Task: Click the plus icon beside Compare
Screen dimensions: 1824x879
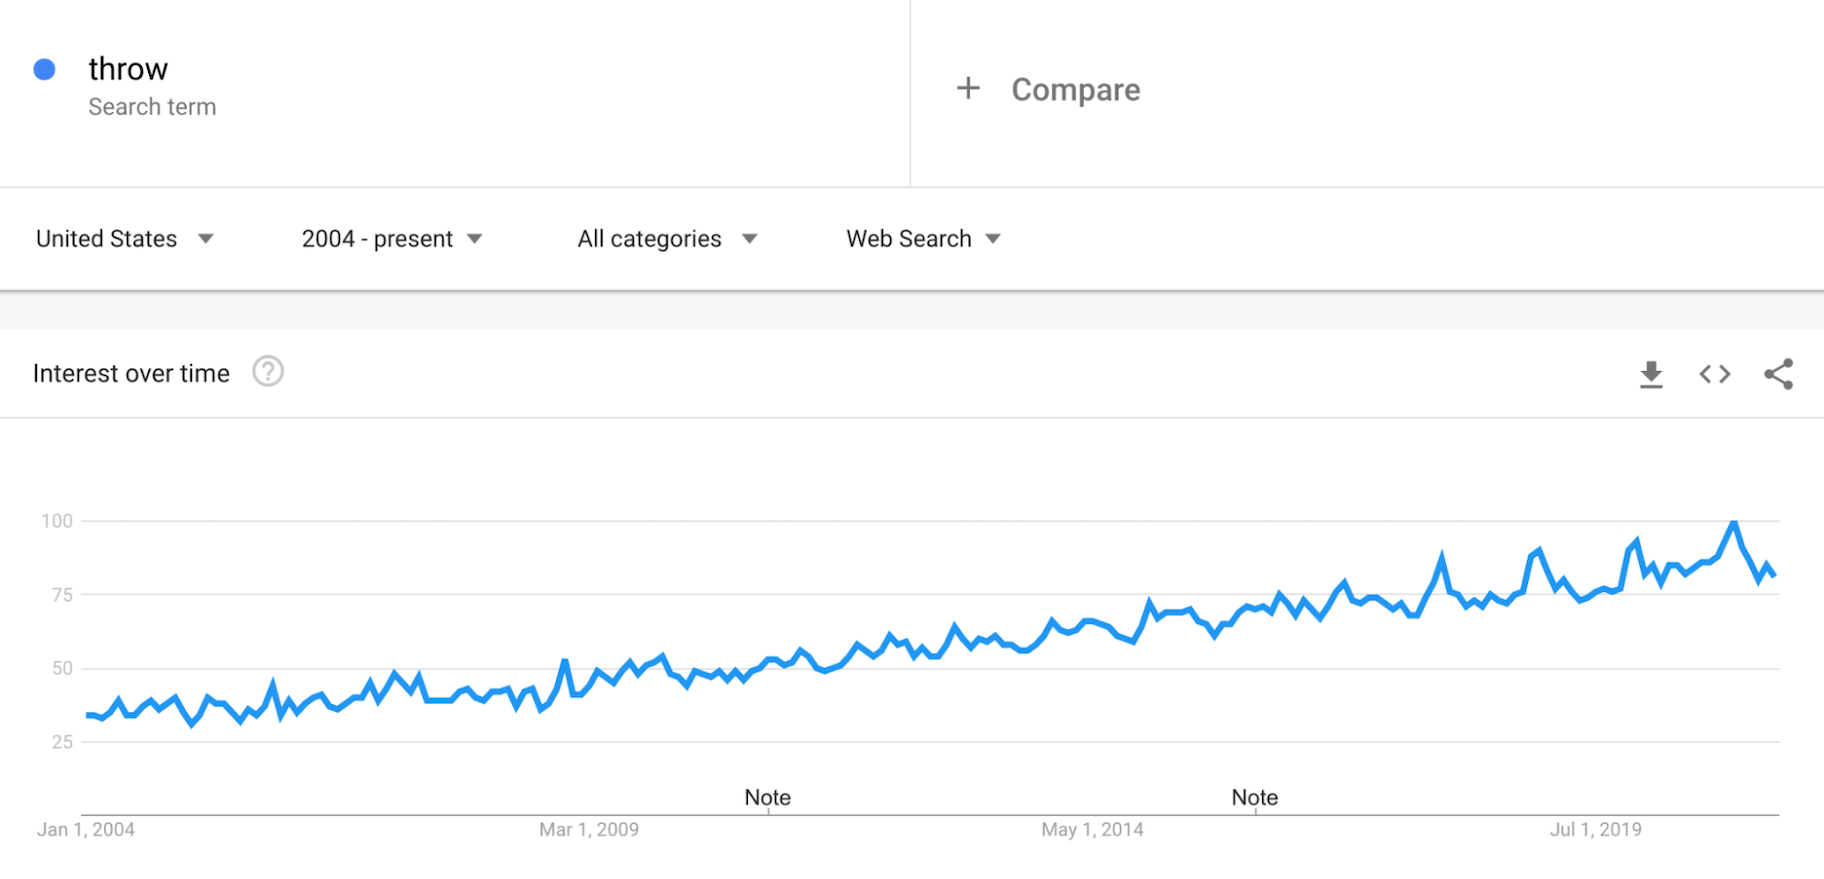Action: tap(968, 89)
